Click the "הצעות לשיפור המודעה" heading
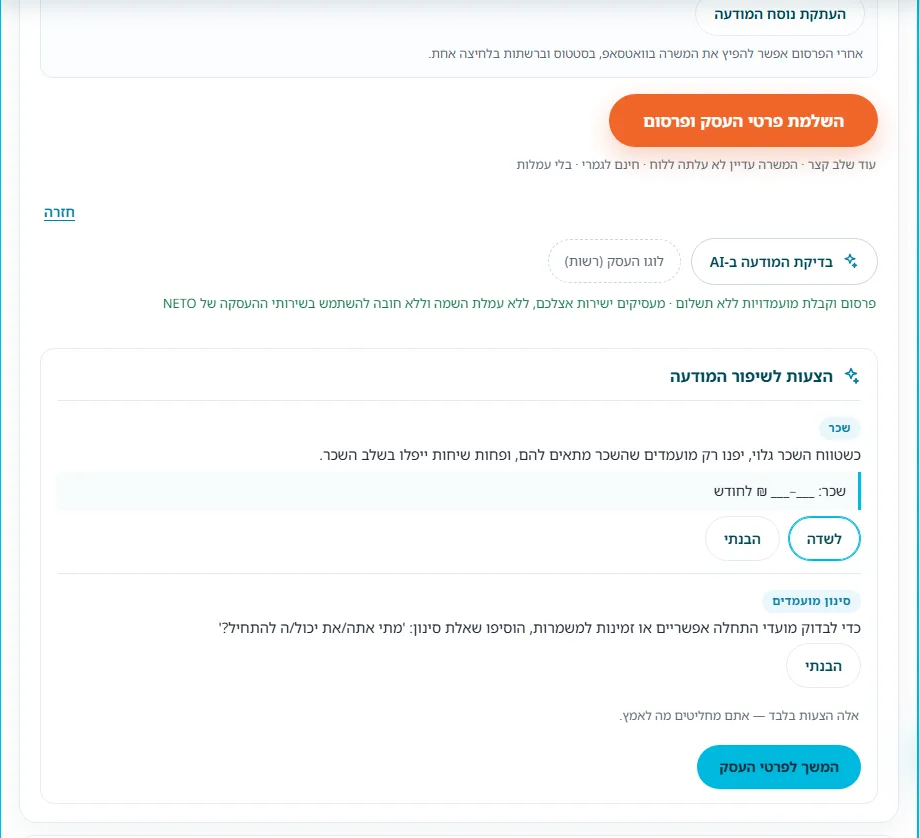This screenshot has height=838, width=920. 751,376
